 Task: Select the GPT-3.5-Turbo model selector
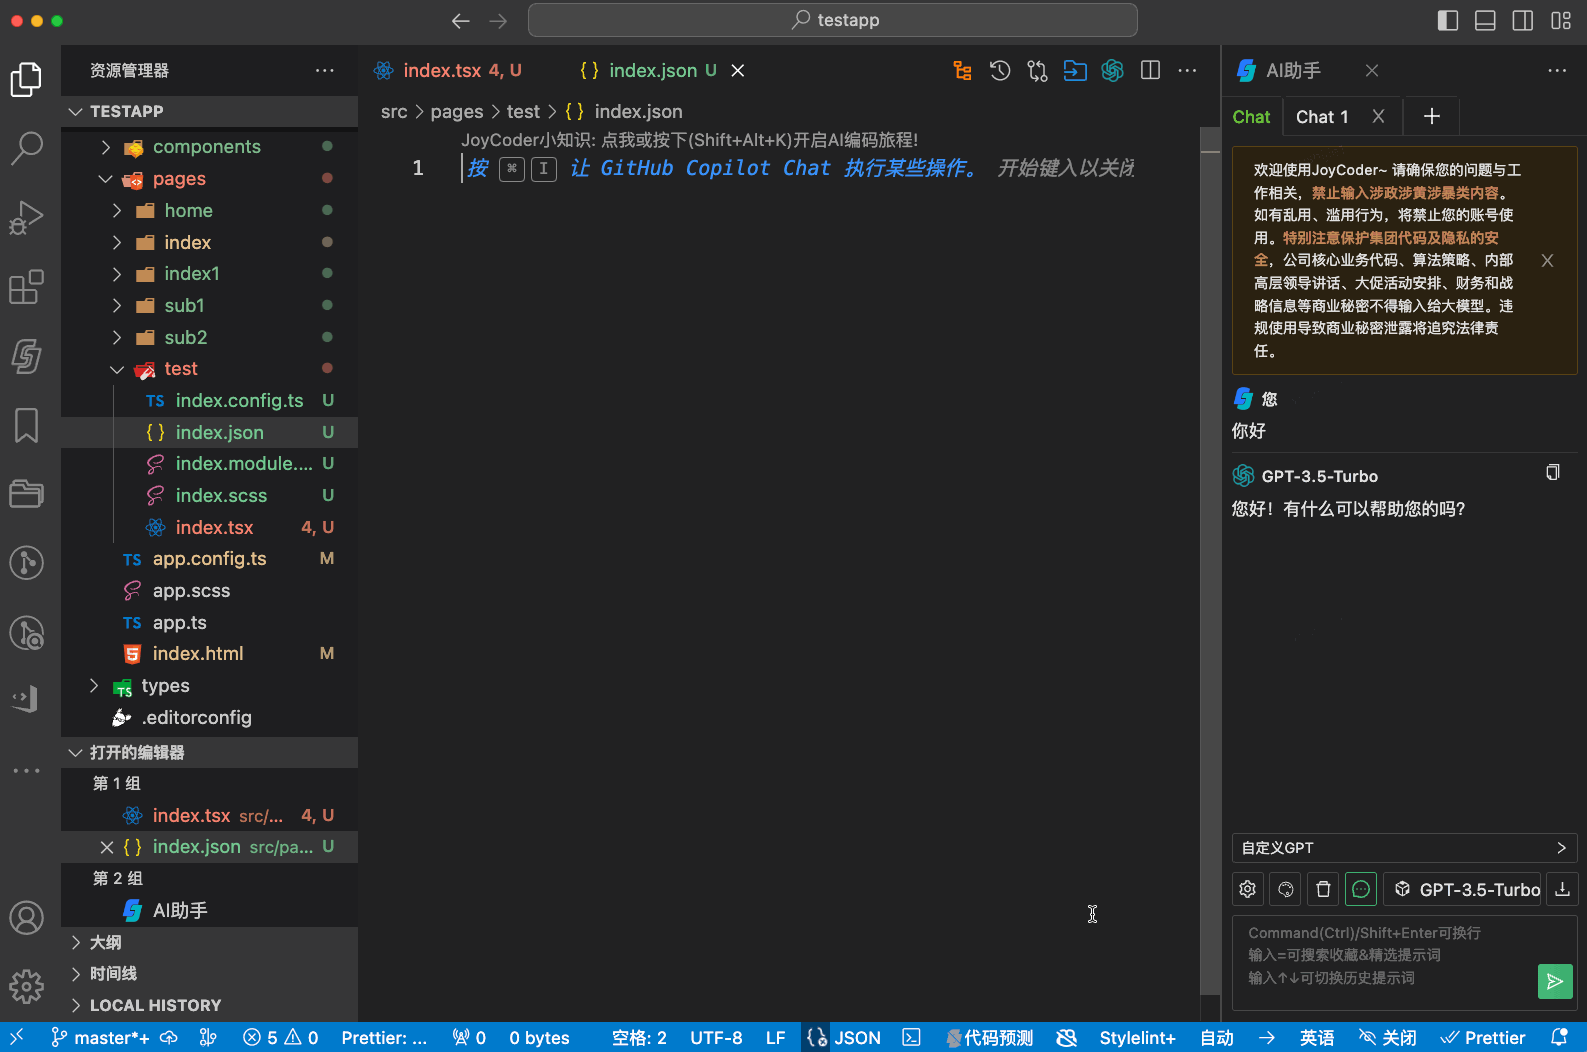[x=1464, y=889]
